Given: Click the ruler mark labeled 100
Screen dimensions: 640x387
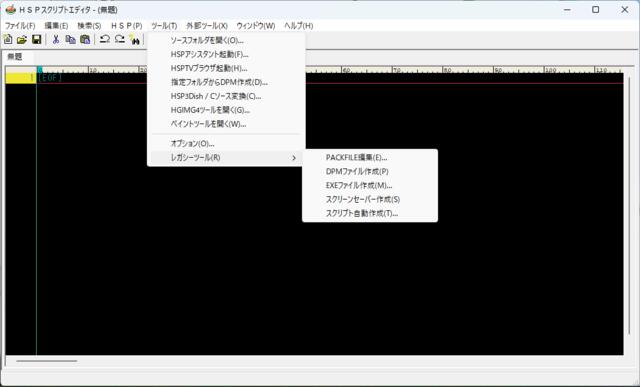Looking at the screenshot, I should pos(550,70).
